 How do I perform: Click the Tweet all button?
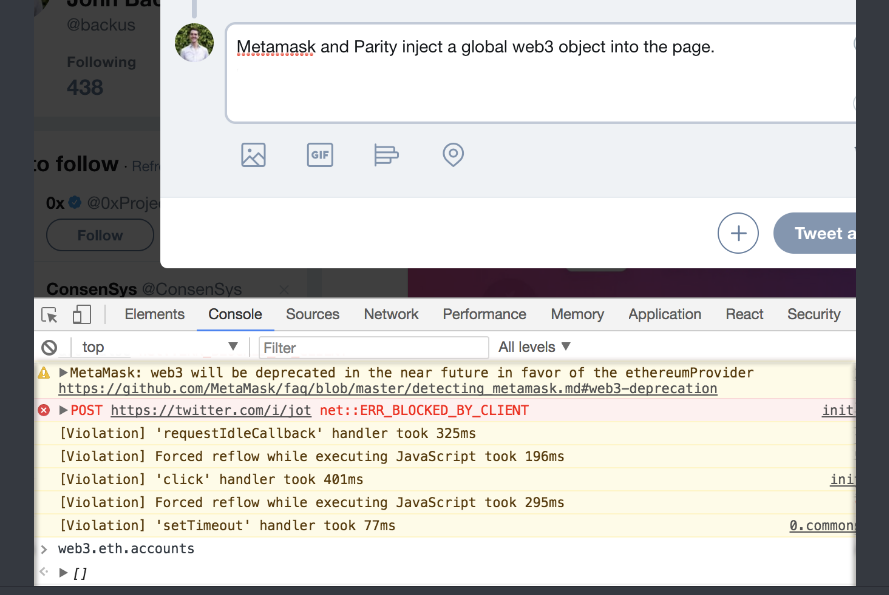pos(815,233)
